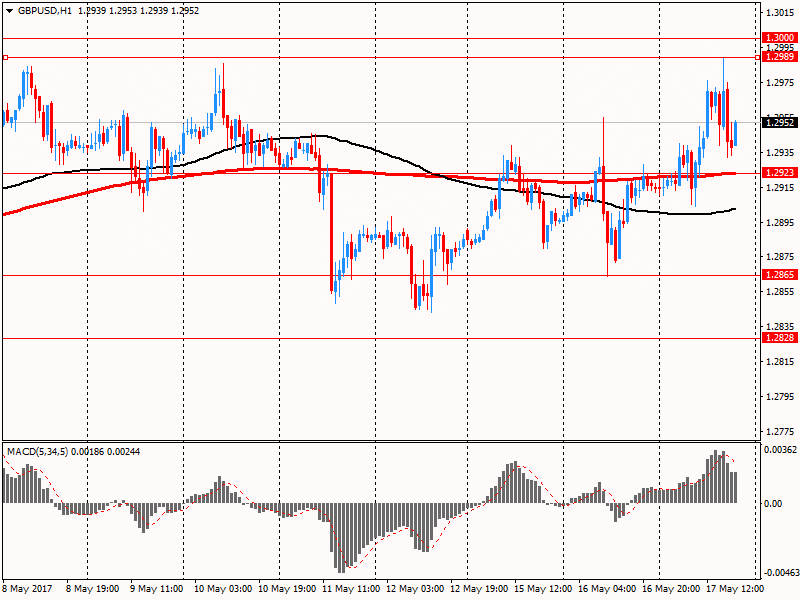Select the 1.2865 red price label

[780, 274]
